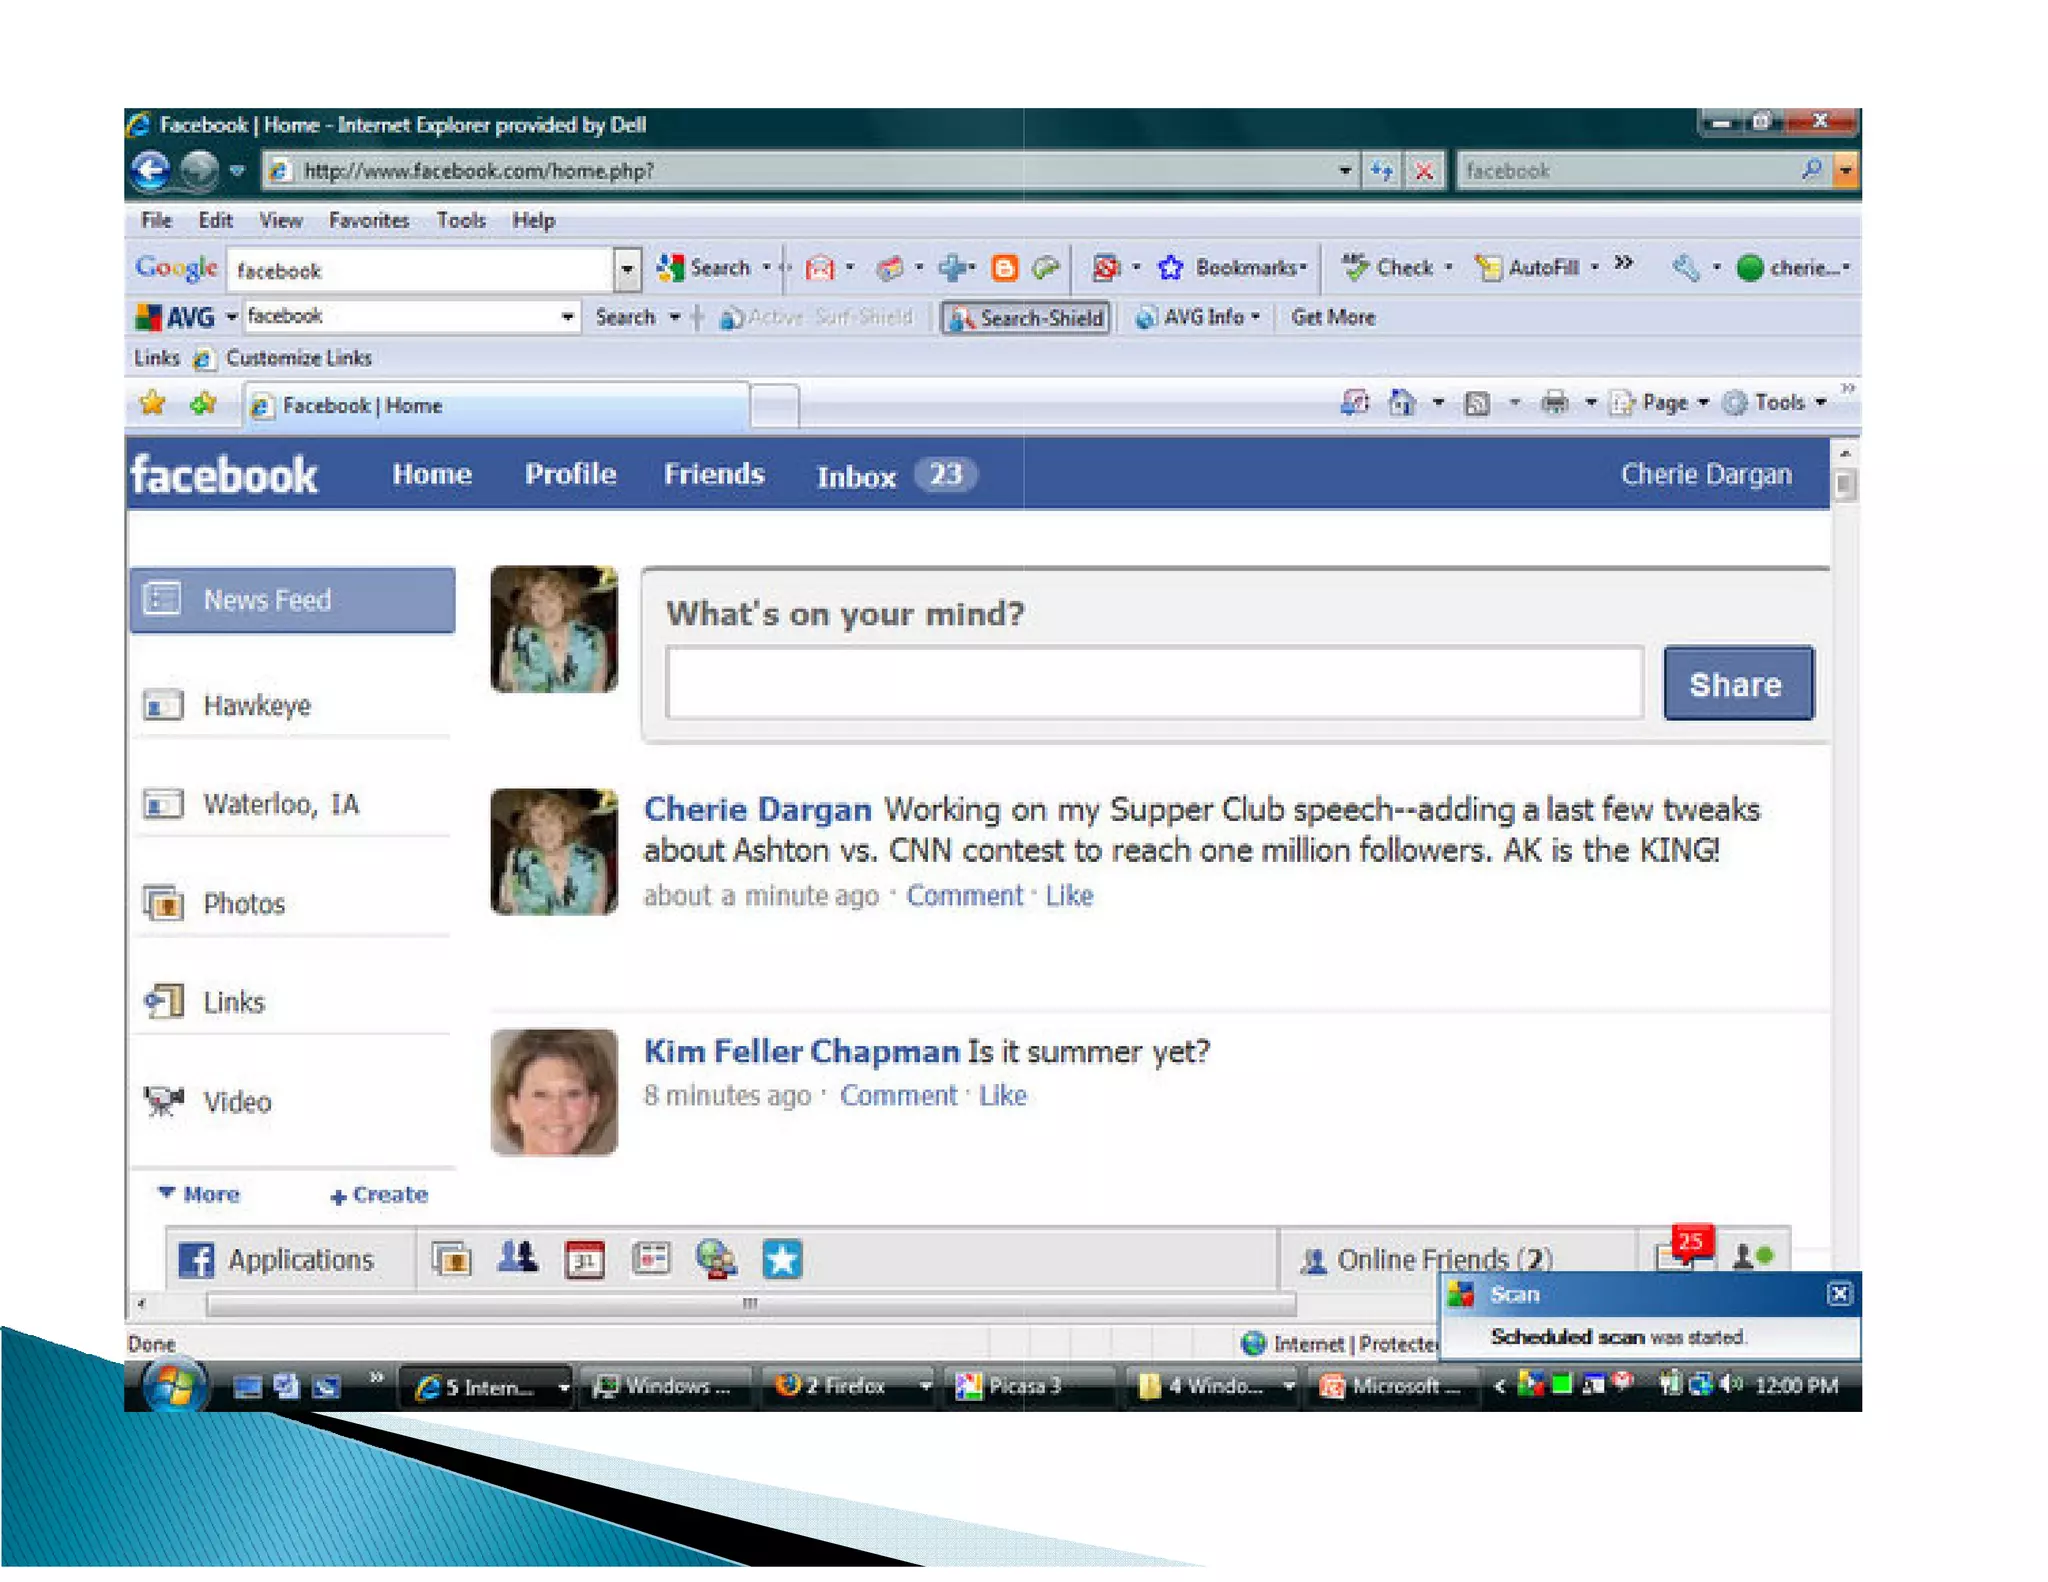Image resolution: width=2048 pixels, height=1582 pixels.
Task: Click the search magnifier in IE search box
Action: 1812,170
